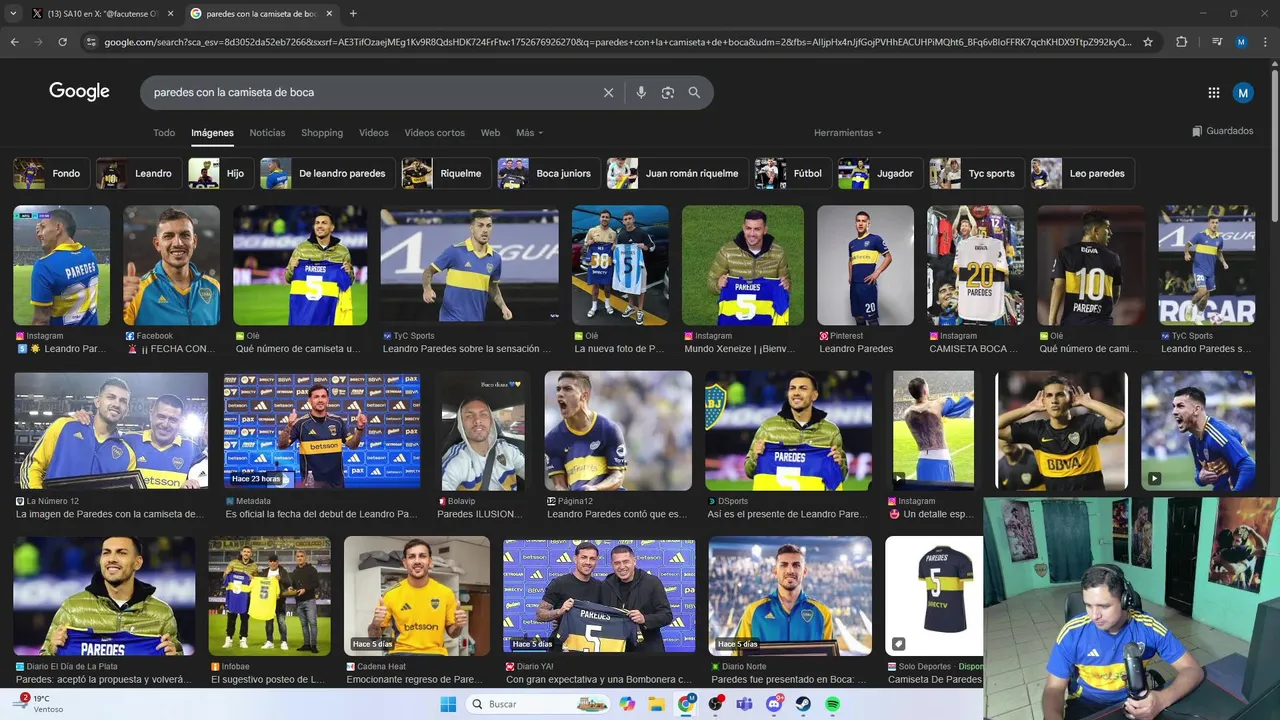Screen dimensions: 1280x720
Task: Close the X (facutense) tab
Action: (x=170, y=13)
